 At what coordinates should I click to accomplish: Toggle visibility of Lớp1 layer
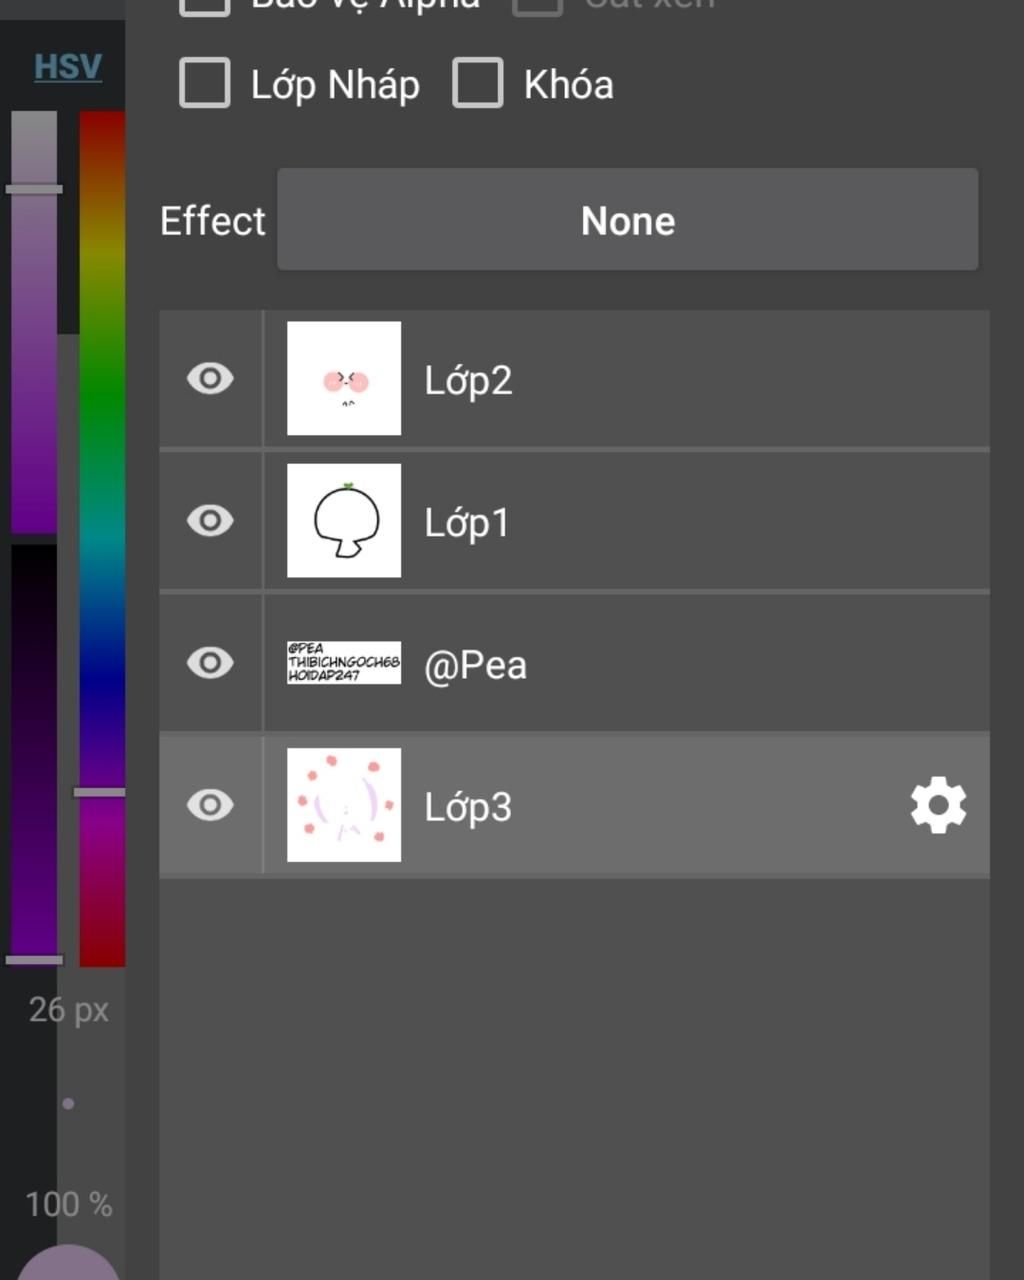[x=210, y=521]
